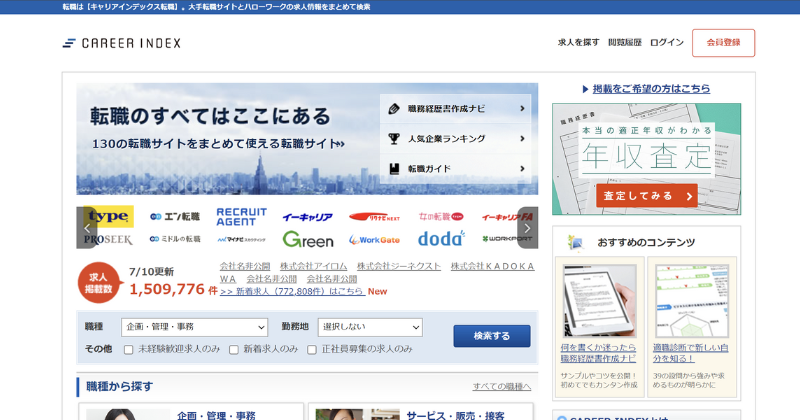800x420 pixels.
Task: Expand the 職務経歴書作成ナビ chevron
Action: click(x=522, y=108)
